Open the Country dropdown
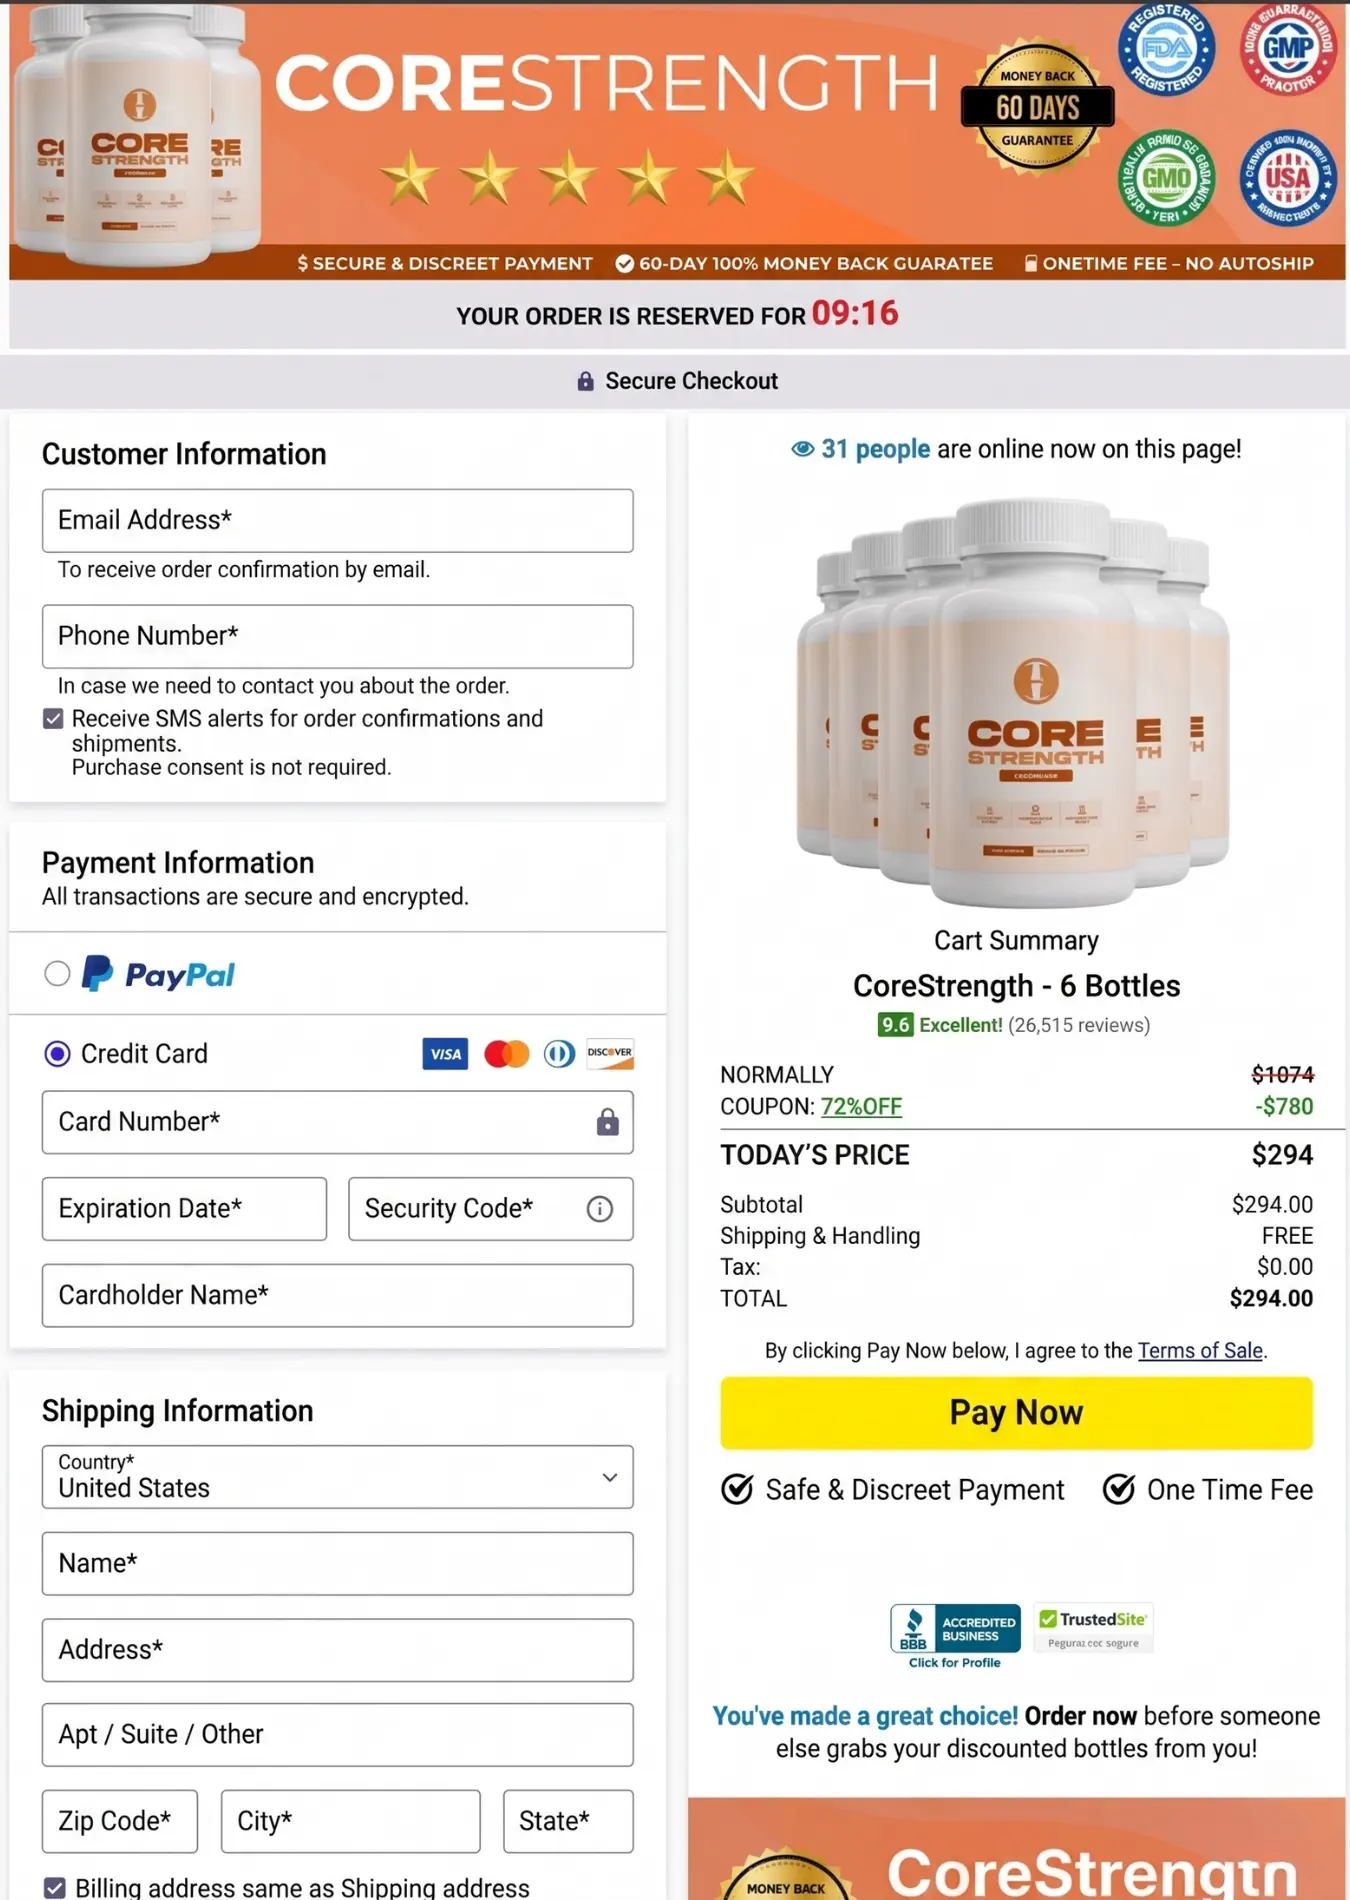 click(x=337, y=1477)
